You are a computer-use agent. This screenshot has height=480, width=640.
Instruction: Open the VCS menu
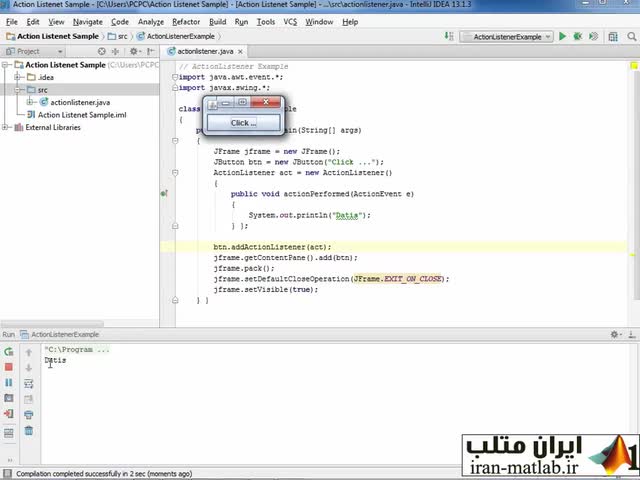coord(290,22)
